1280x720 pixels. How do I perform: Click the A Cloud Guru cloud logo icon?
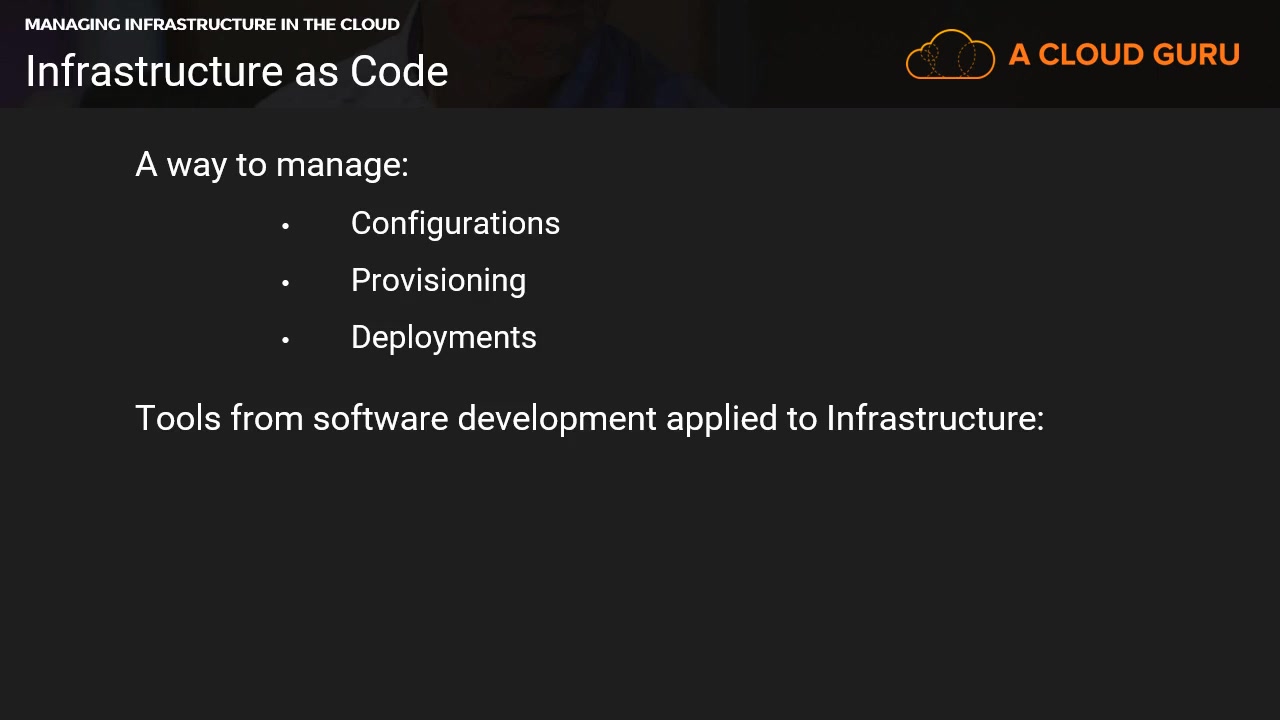(x=950, y=54)
